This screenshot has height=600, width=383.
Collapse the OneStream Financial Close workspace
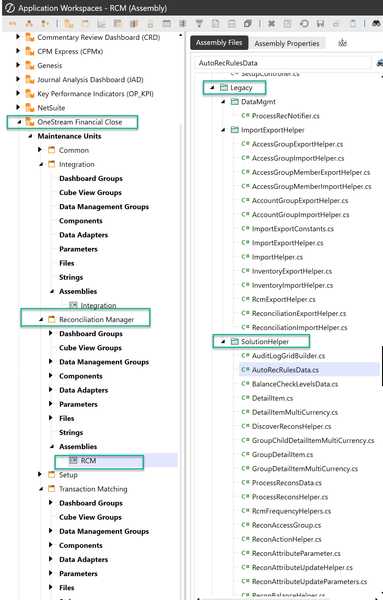click(19, 122)
